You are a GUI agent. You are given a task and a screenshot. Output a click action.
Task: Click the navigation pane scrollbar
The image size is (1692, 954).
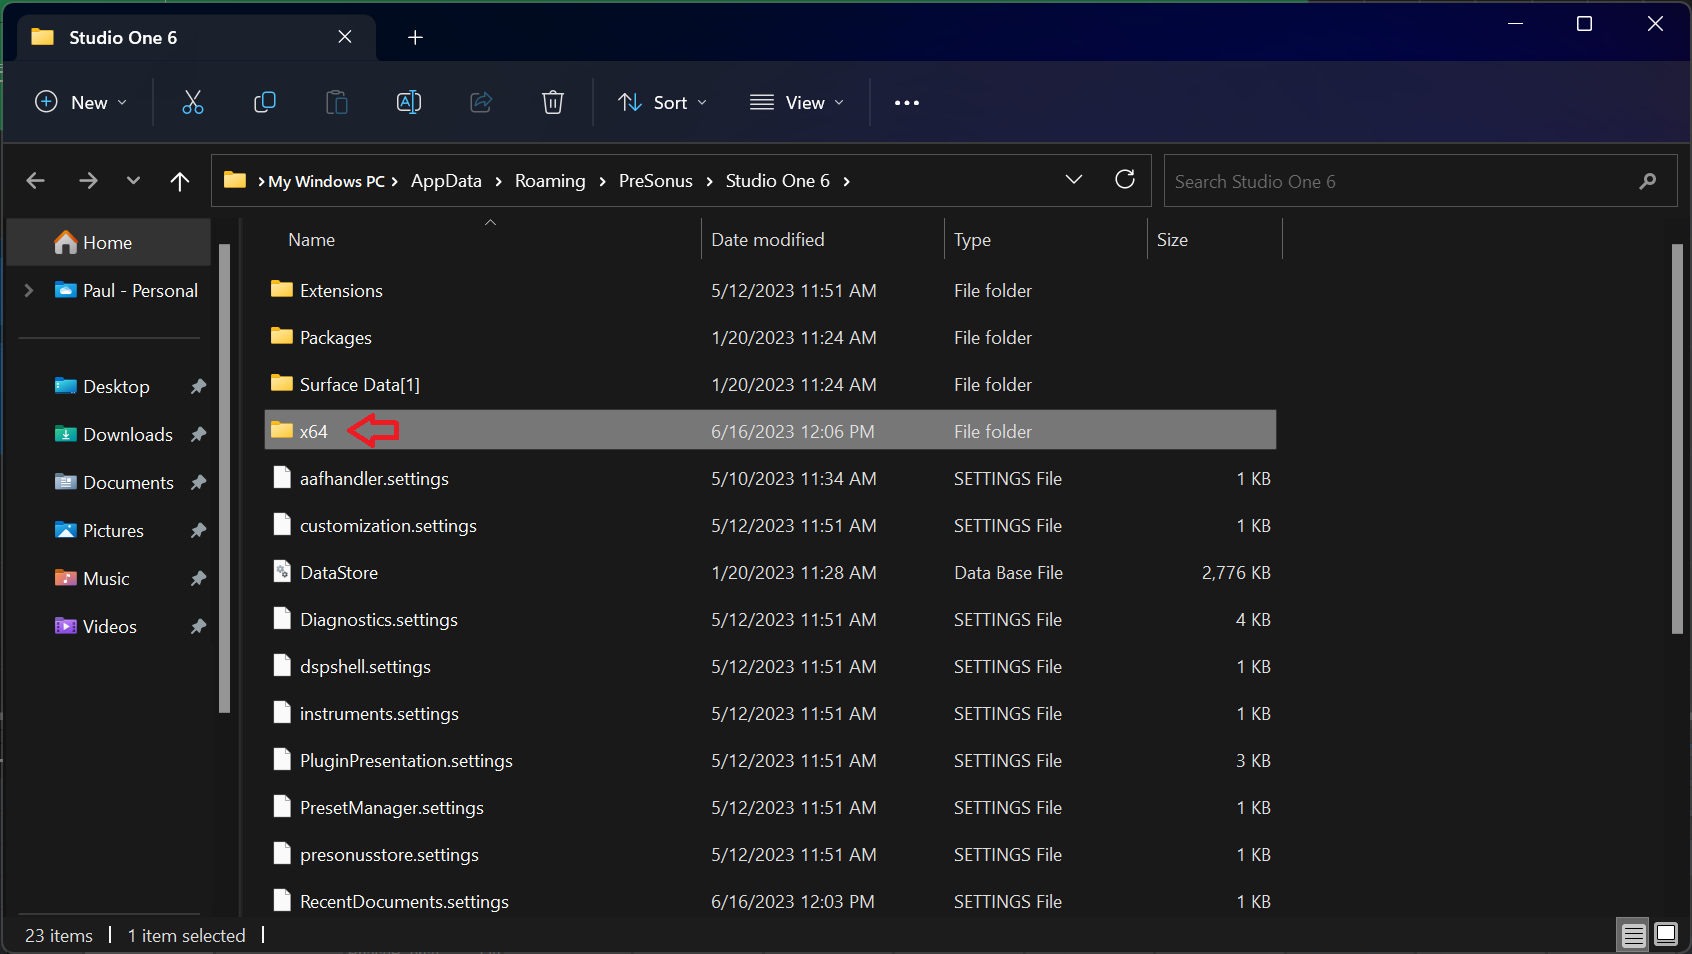pos(224,478)
